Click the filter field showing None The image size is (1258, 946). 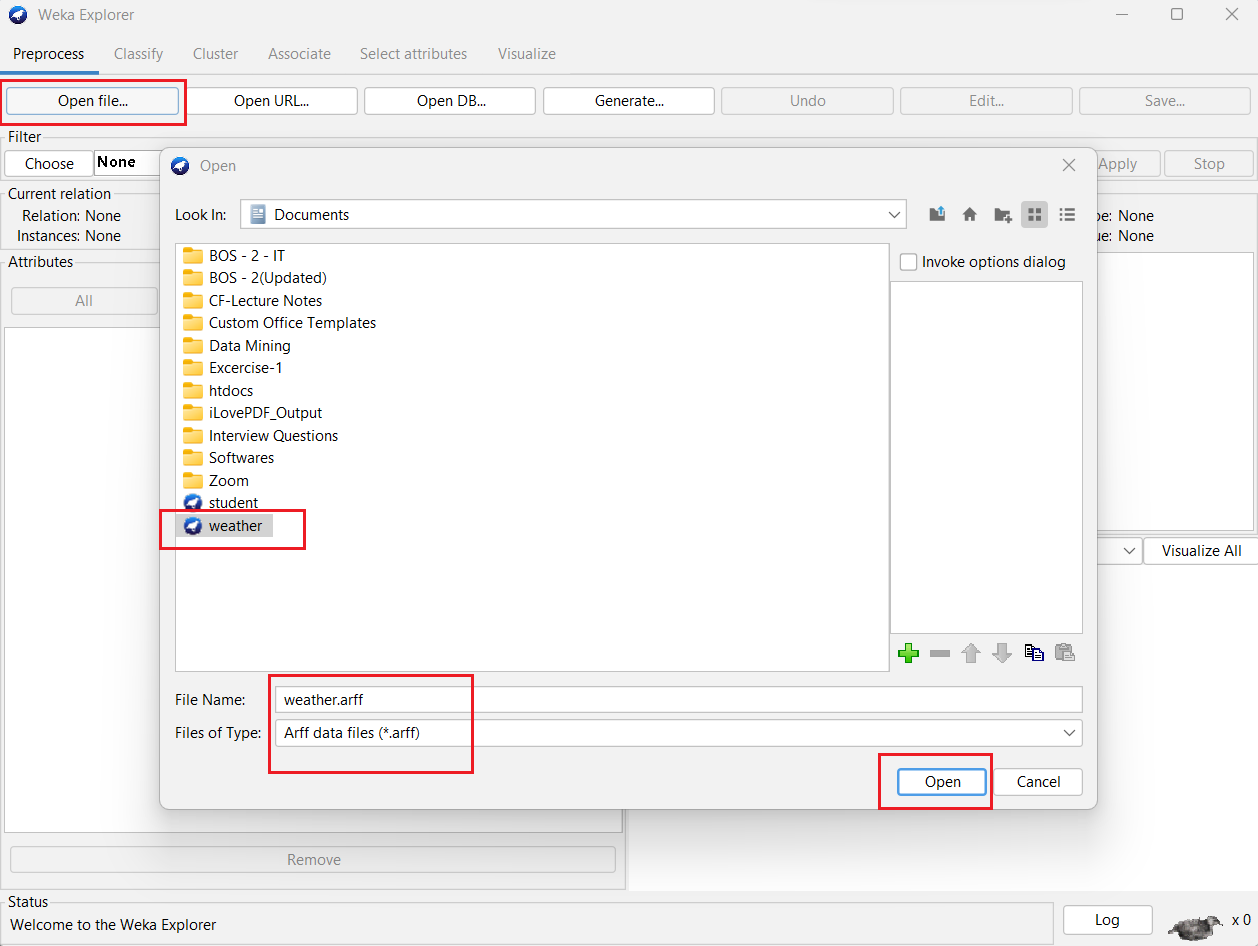click(128, 163)
